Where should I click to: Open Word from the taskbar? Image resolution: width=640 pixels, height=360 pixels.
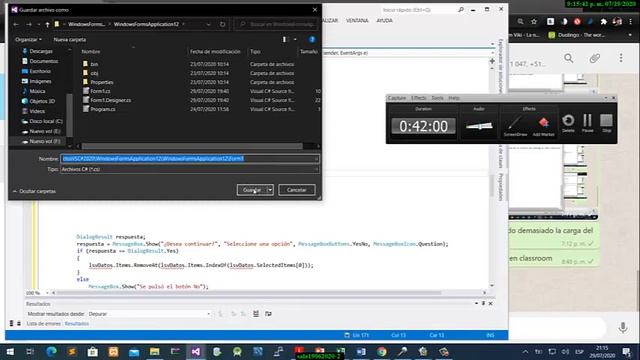(x=361, y=351)
